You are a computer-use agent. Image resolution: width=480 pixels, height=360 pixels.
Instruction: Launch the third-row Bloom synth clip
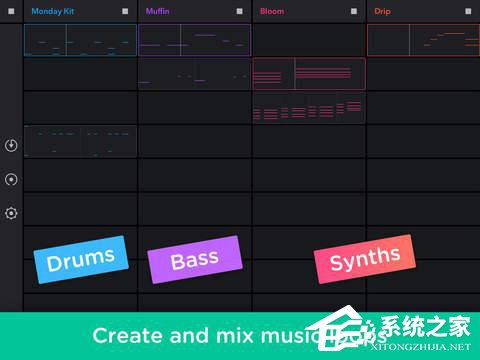(x=309, y=108)
